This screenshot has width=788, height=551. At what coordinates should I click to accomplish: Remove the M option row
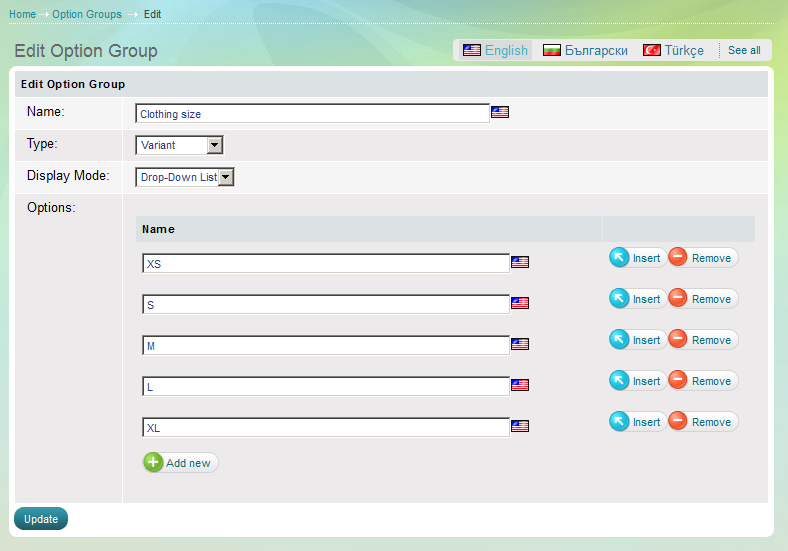point(702,340)
